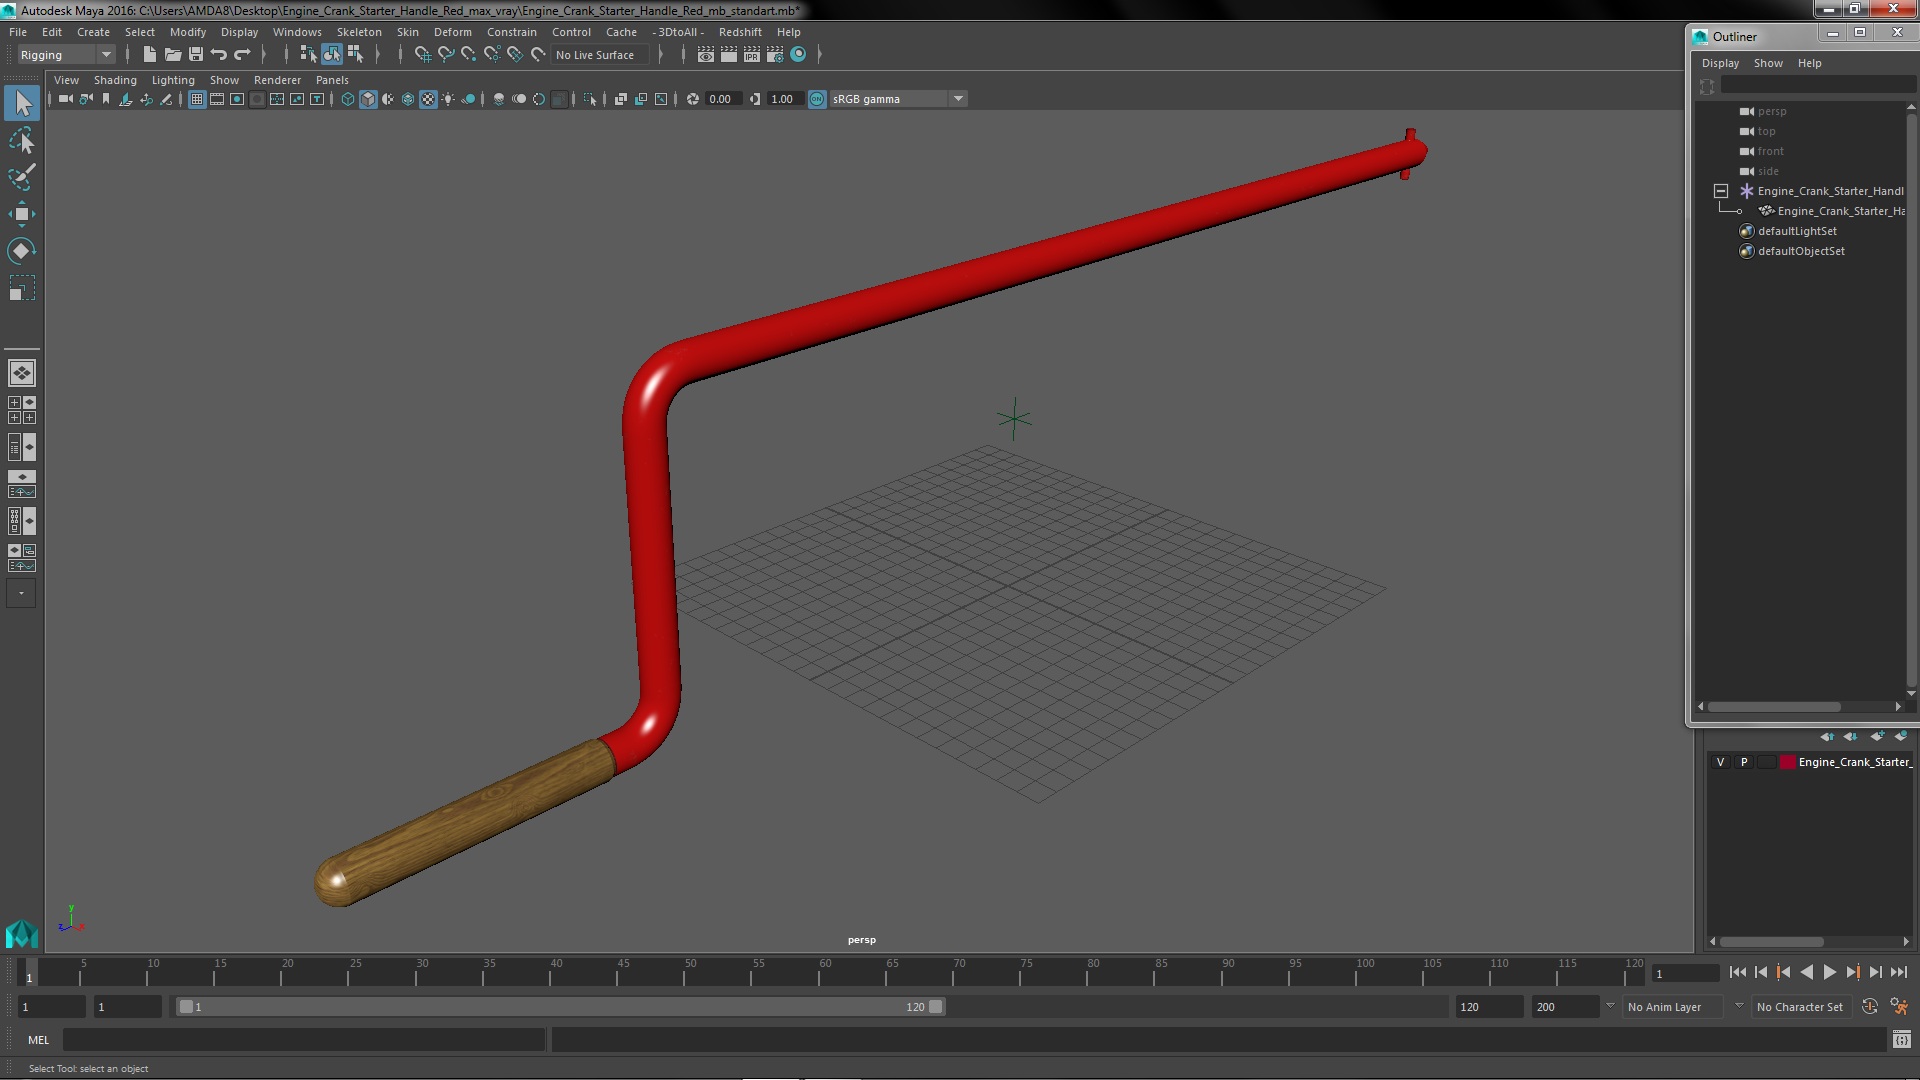Choose the Rotate tool
The image size is (1920, 1080).
pyautogui.click(x=22, y=250)
